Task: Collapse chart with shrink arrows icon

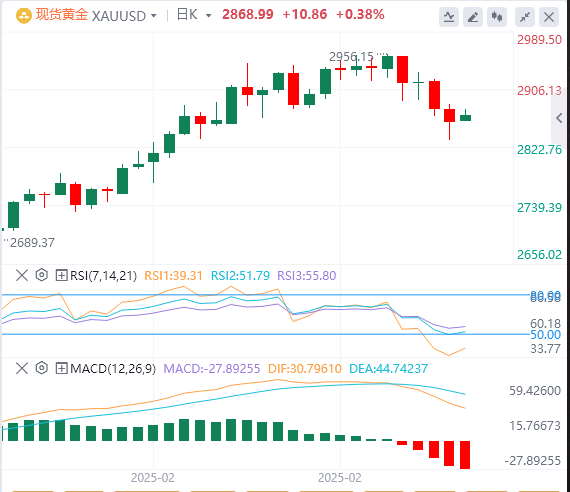Action: 525,16
